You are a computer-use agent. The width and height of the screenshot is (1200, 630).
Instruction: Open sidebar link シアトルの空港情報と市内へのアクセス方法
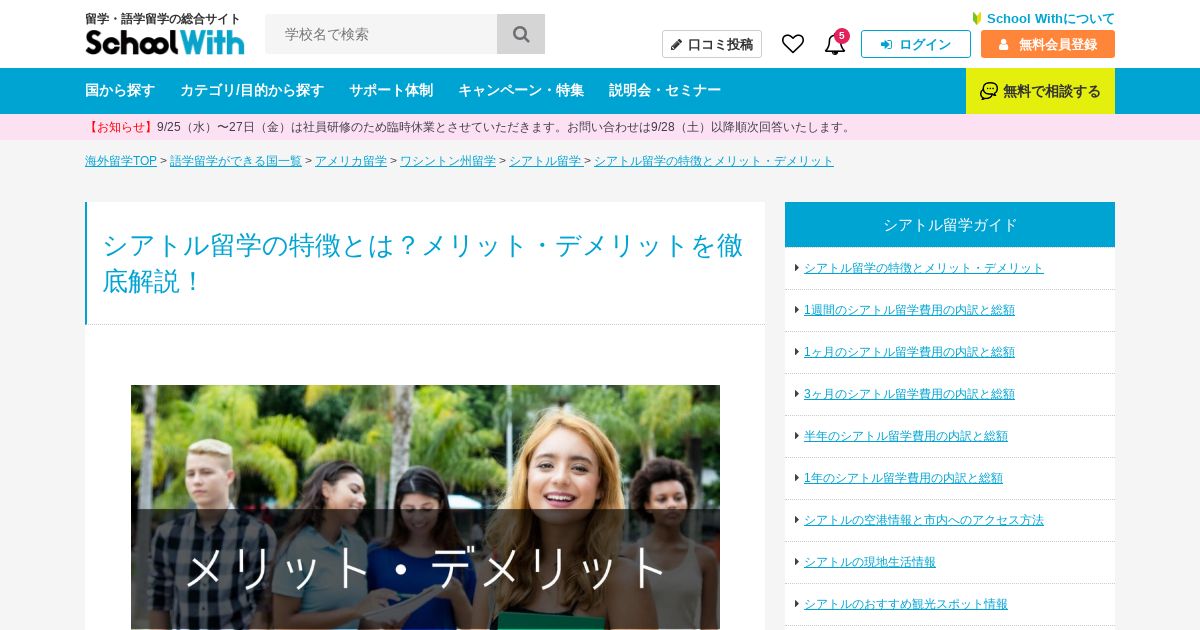pyautogui.click(x=924, y=520)
